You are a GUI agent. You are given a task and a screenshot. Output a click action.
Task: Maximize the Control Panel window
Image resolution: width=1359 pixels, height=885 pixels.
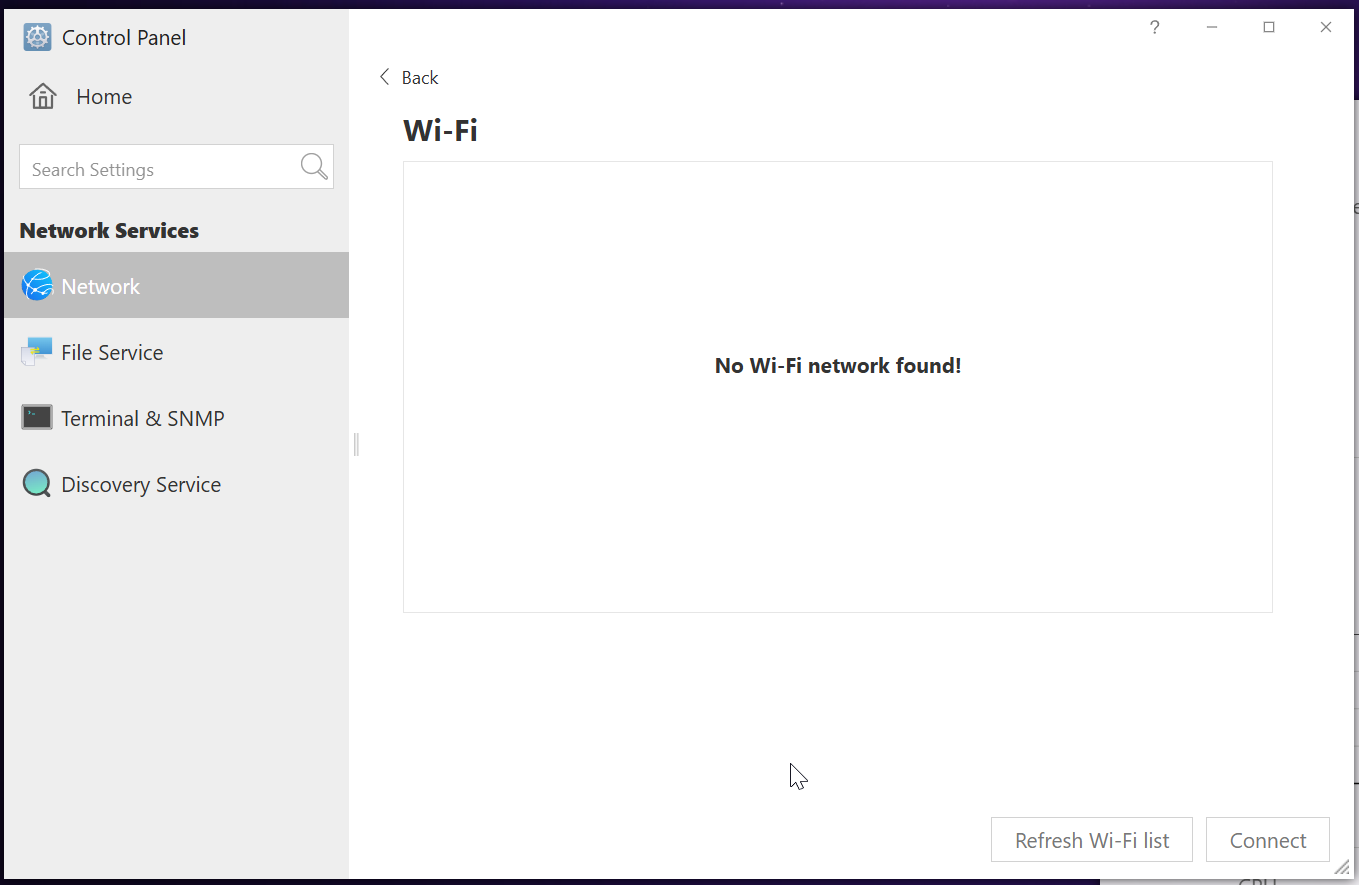1269,28
